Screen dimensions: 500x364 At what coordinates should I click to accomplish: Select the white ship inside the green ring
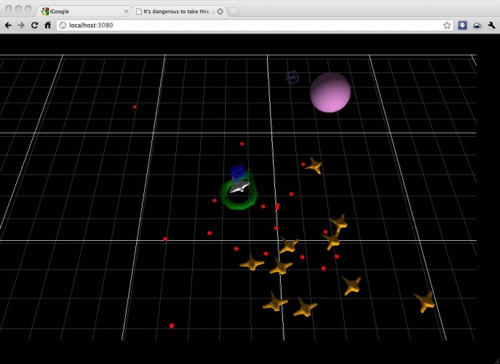coord(239,188)
